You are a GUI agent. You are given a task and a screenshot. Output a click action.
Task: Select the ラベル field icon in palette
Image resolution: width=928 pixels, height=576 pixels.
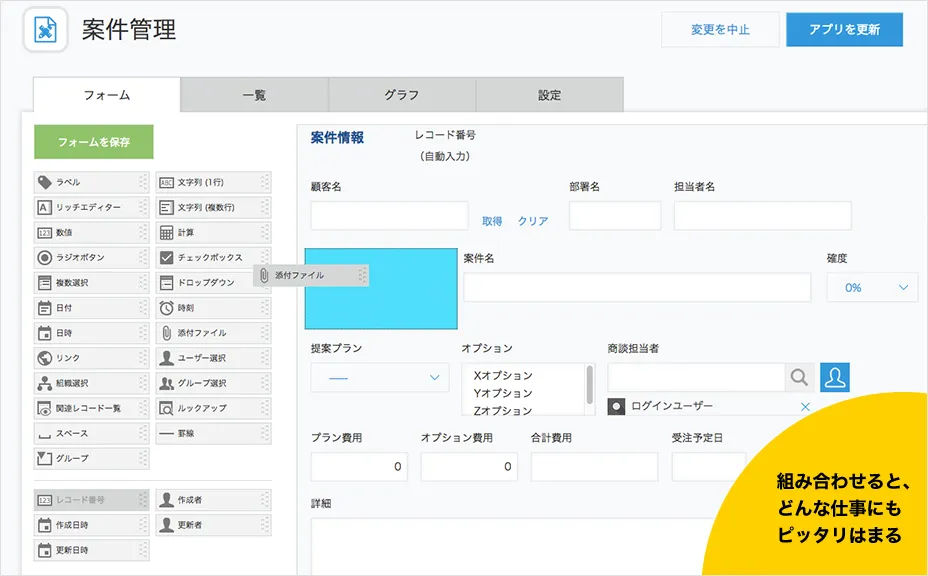(x=45, y=182)
